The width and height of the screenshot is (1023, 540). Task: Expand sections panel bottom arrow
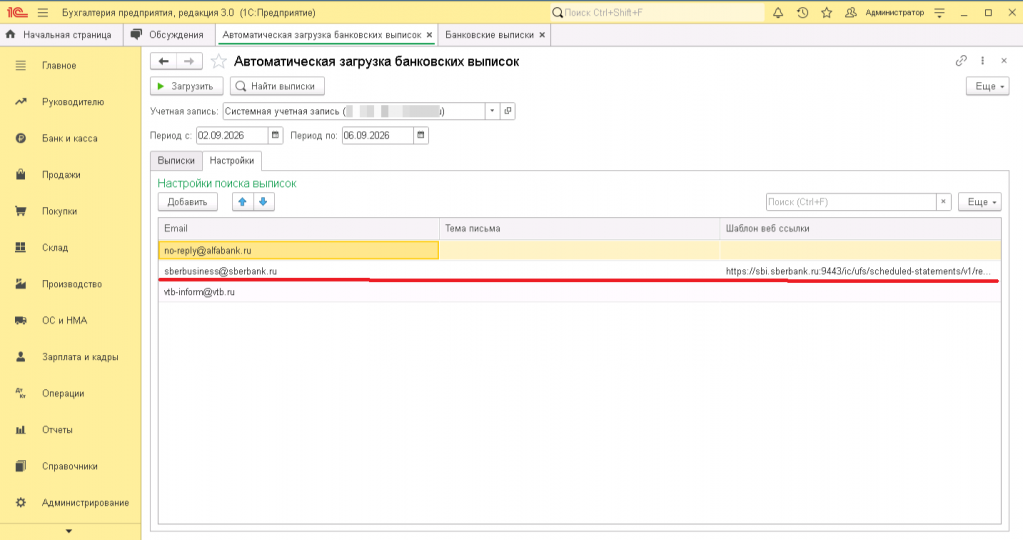(x=69, y=532)
